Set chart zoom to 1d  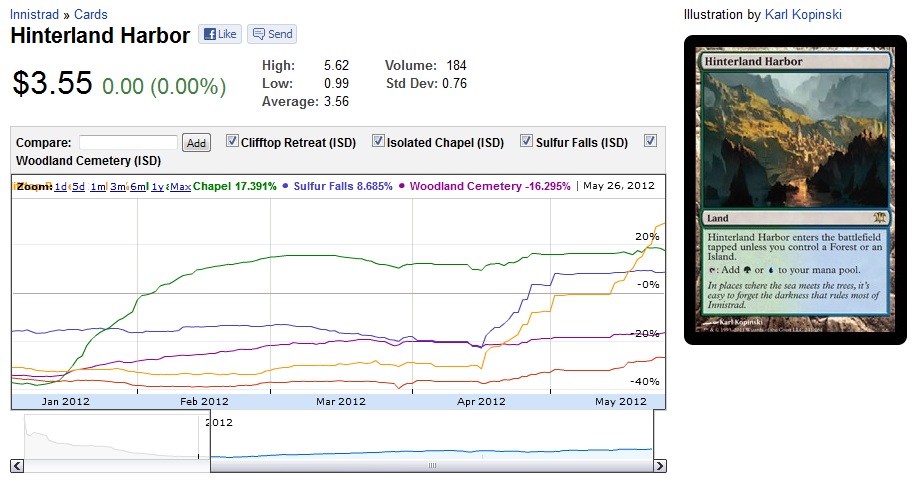(61, 187)
